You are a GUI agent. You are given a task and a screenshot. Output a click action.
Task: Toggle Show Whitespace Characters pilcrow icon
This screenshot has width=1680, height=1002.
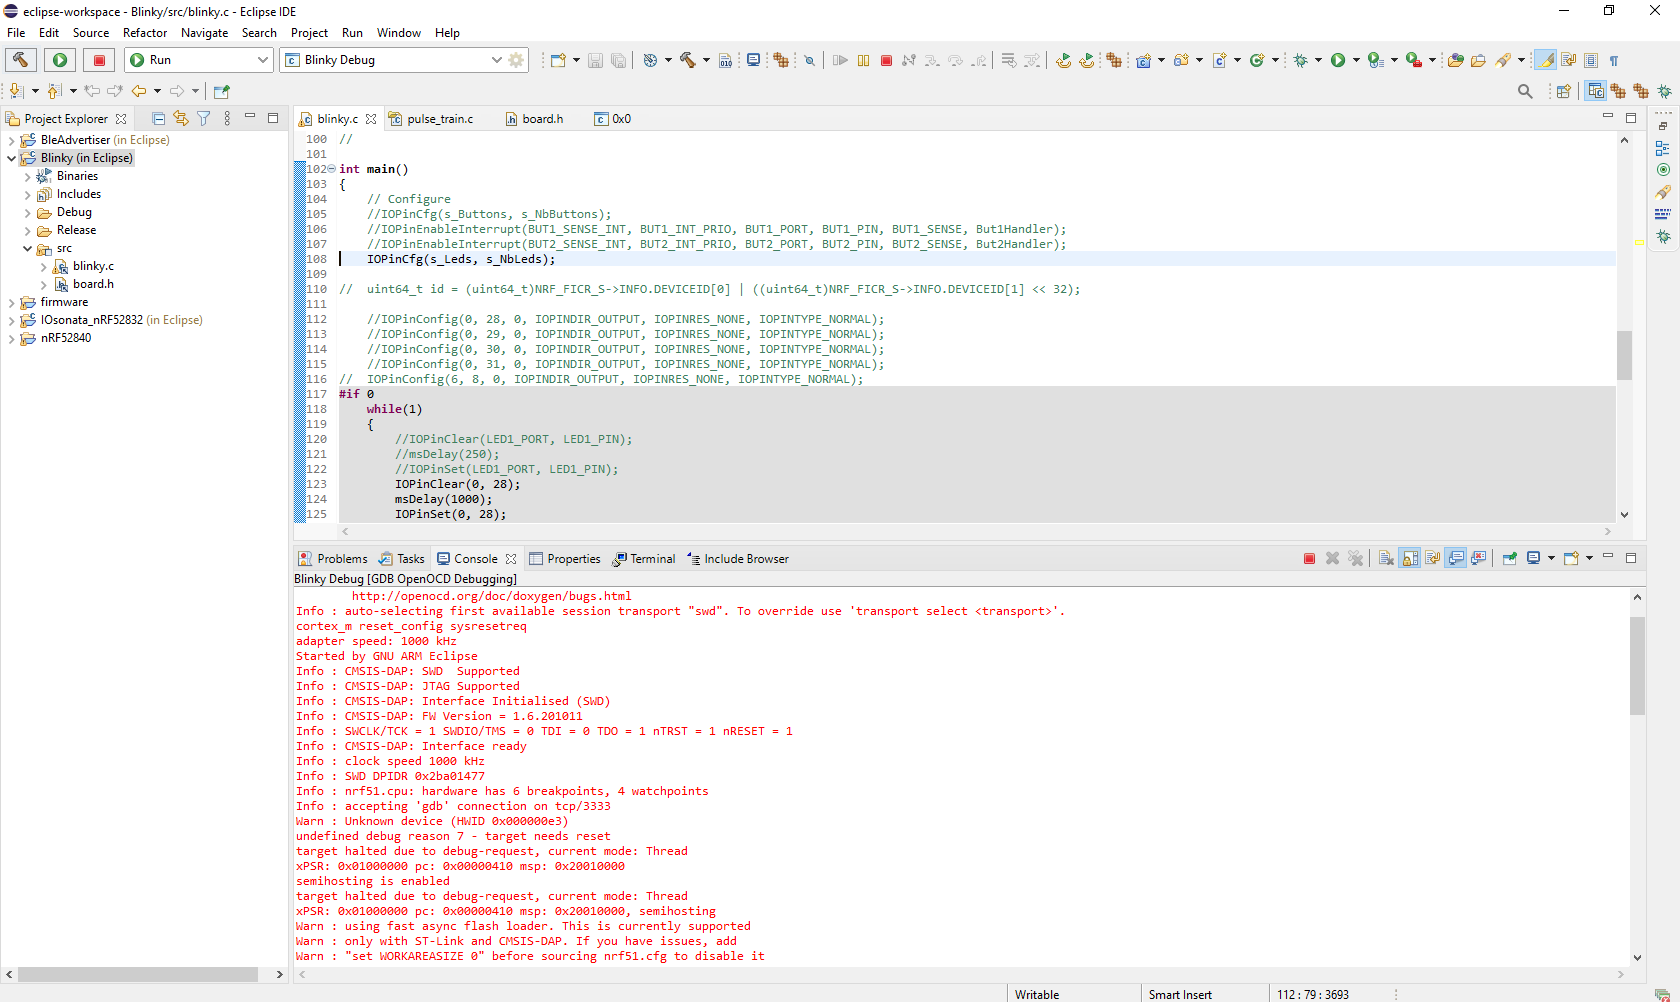click(x=1614, y=60)
